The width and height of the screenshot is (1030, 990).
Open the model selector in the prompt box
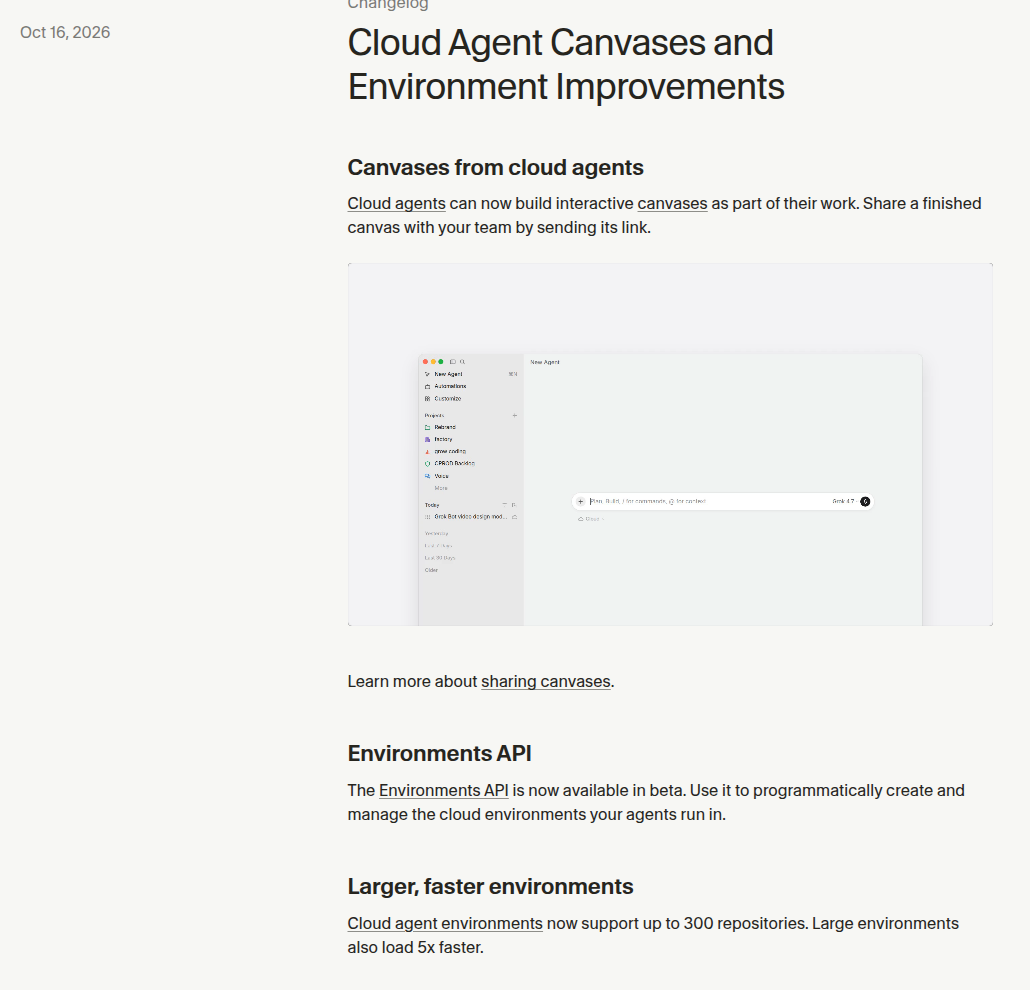pos(845,501)
